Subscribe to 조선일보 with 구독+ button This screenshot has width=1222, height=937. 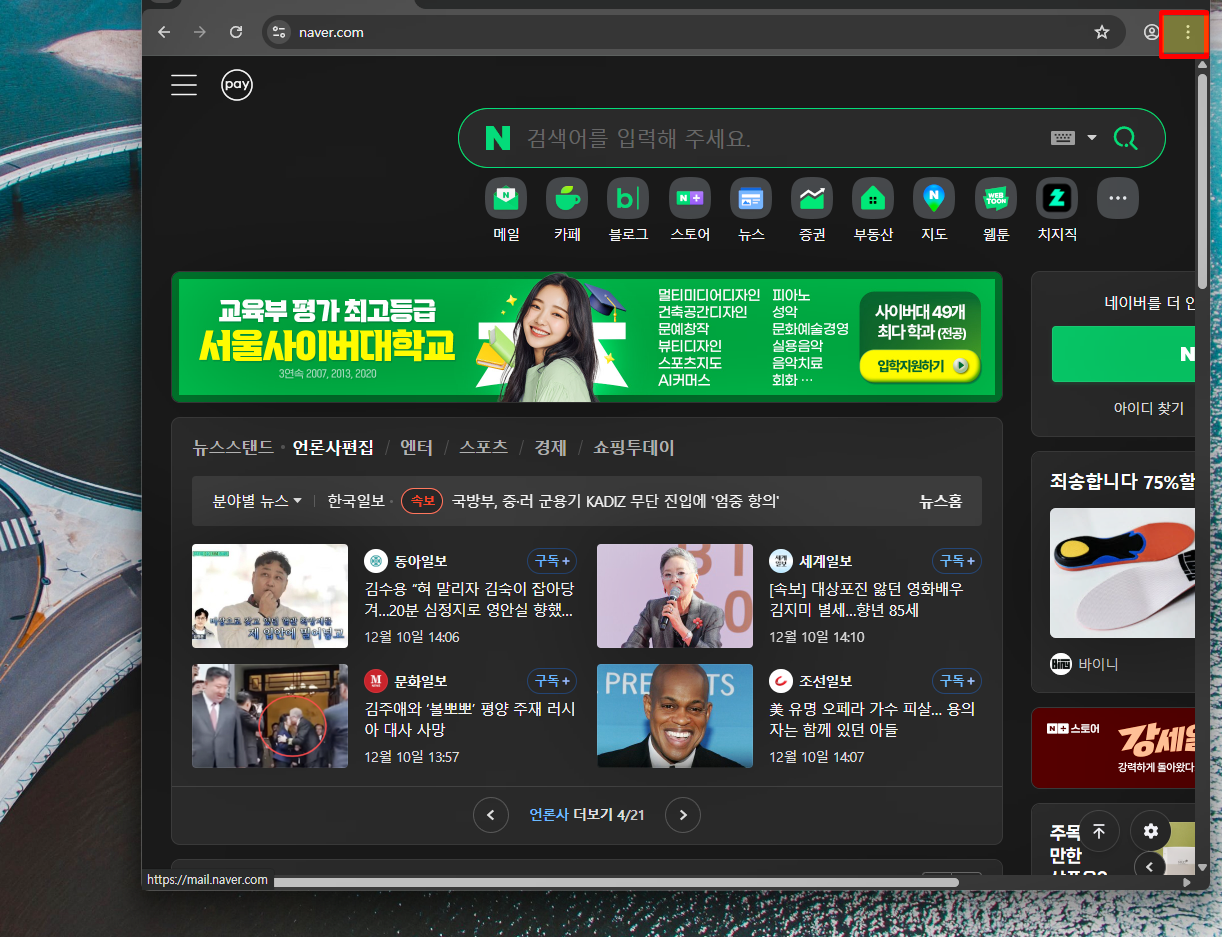tap(957, 681)
